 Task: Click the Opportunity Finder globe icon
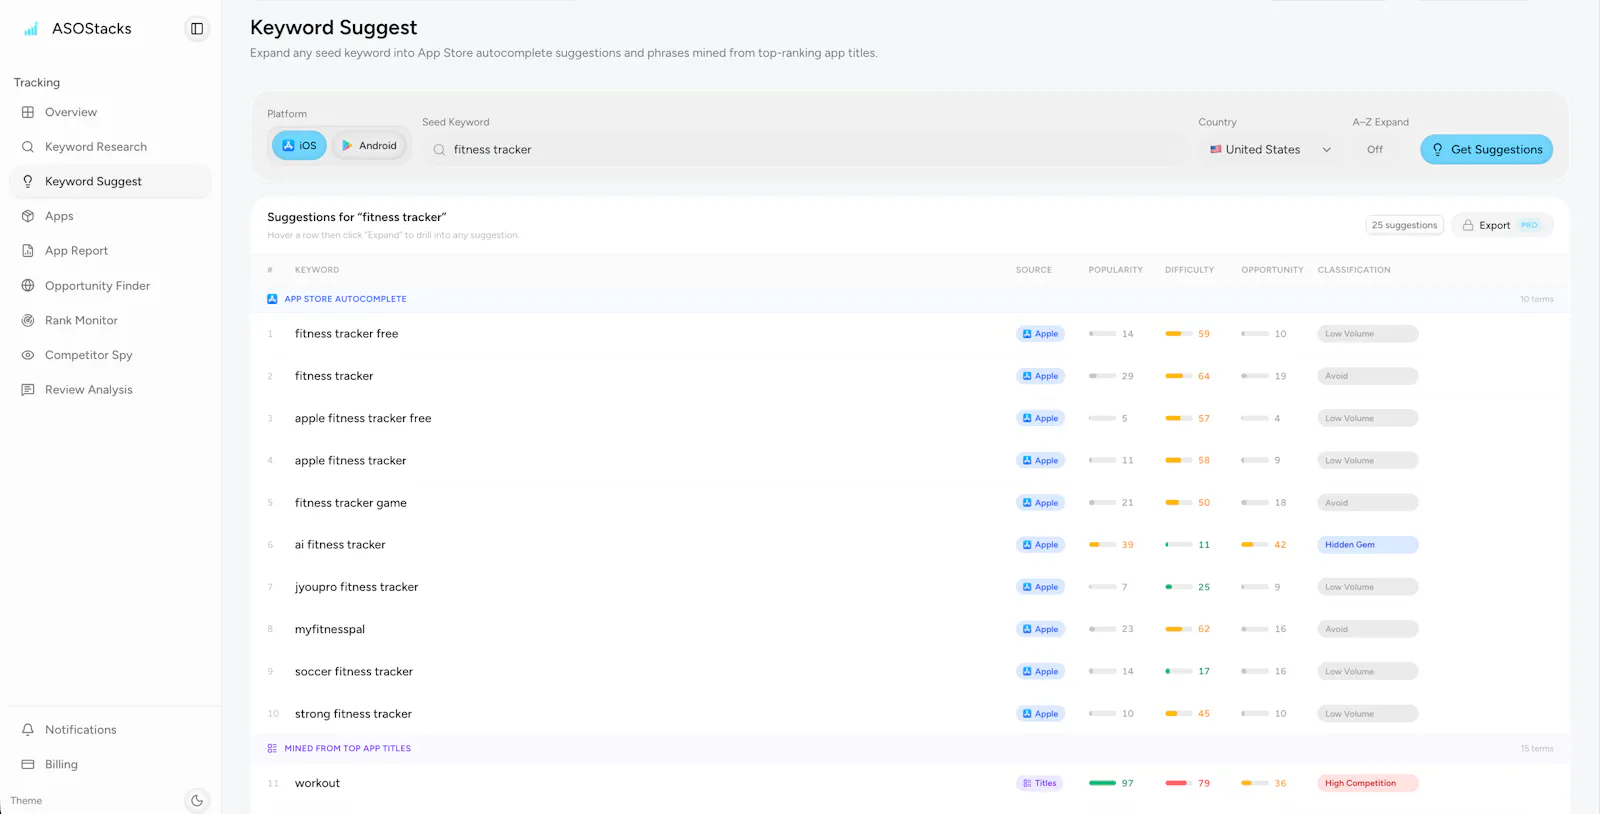click(x=28, y=286)
